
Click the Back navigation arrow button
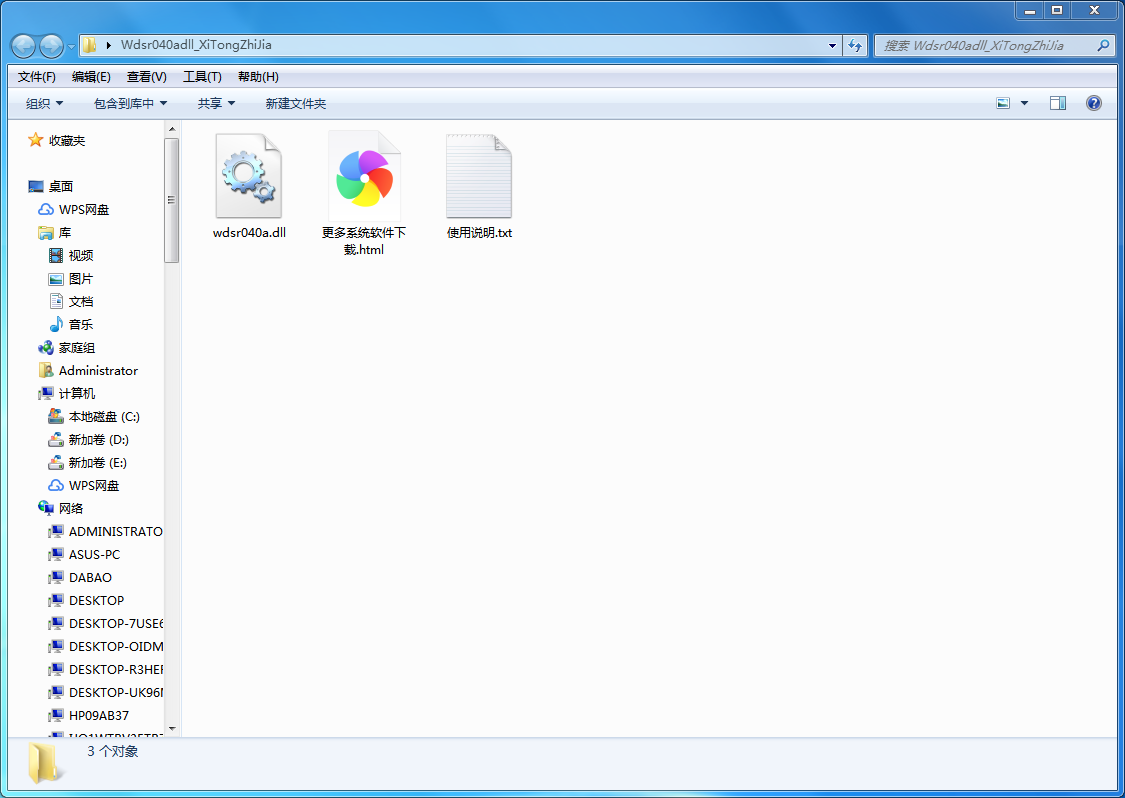tap(24, 46)
